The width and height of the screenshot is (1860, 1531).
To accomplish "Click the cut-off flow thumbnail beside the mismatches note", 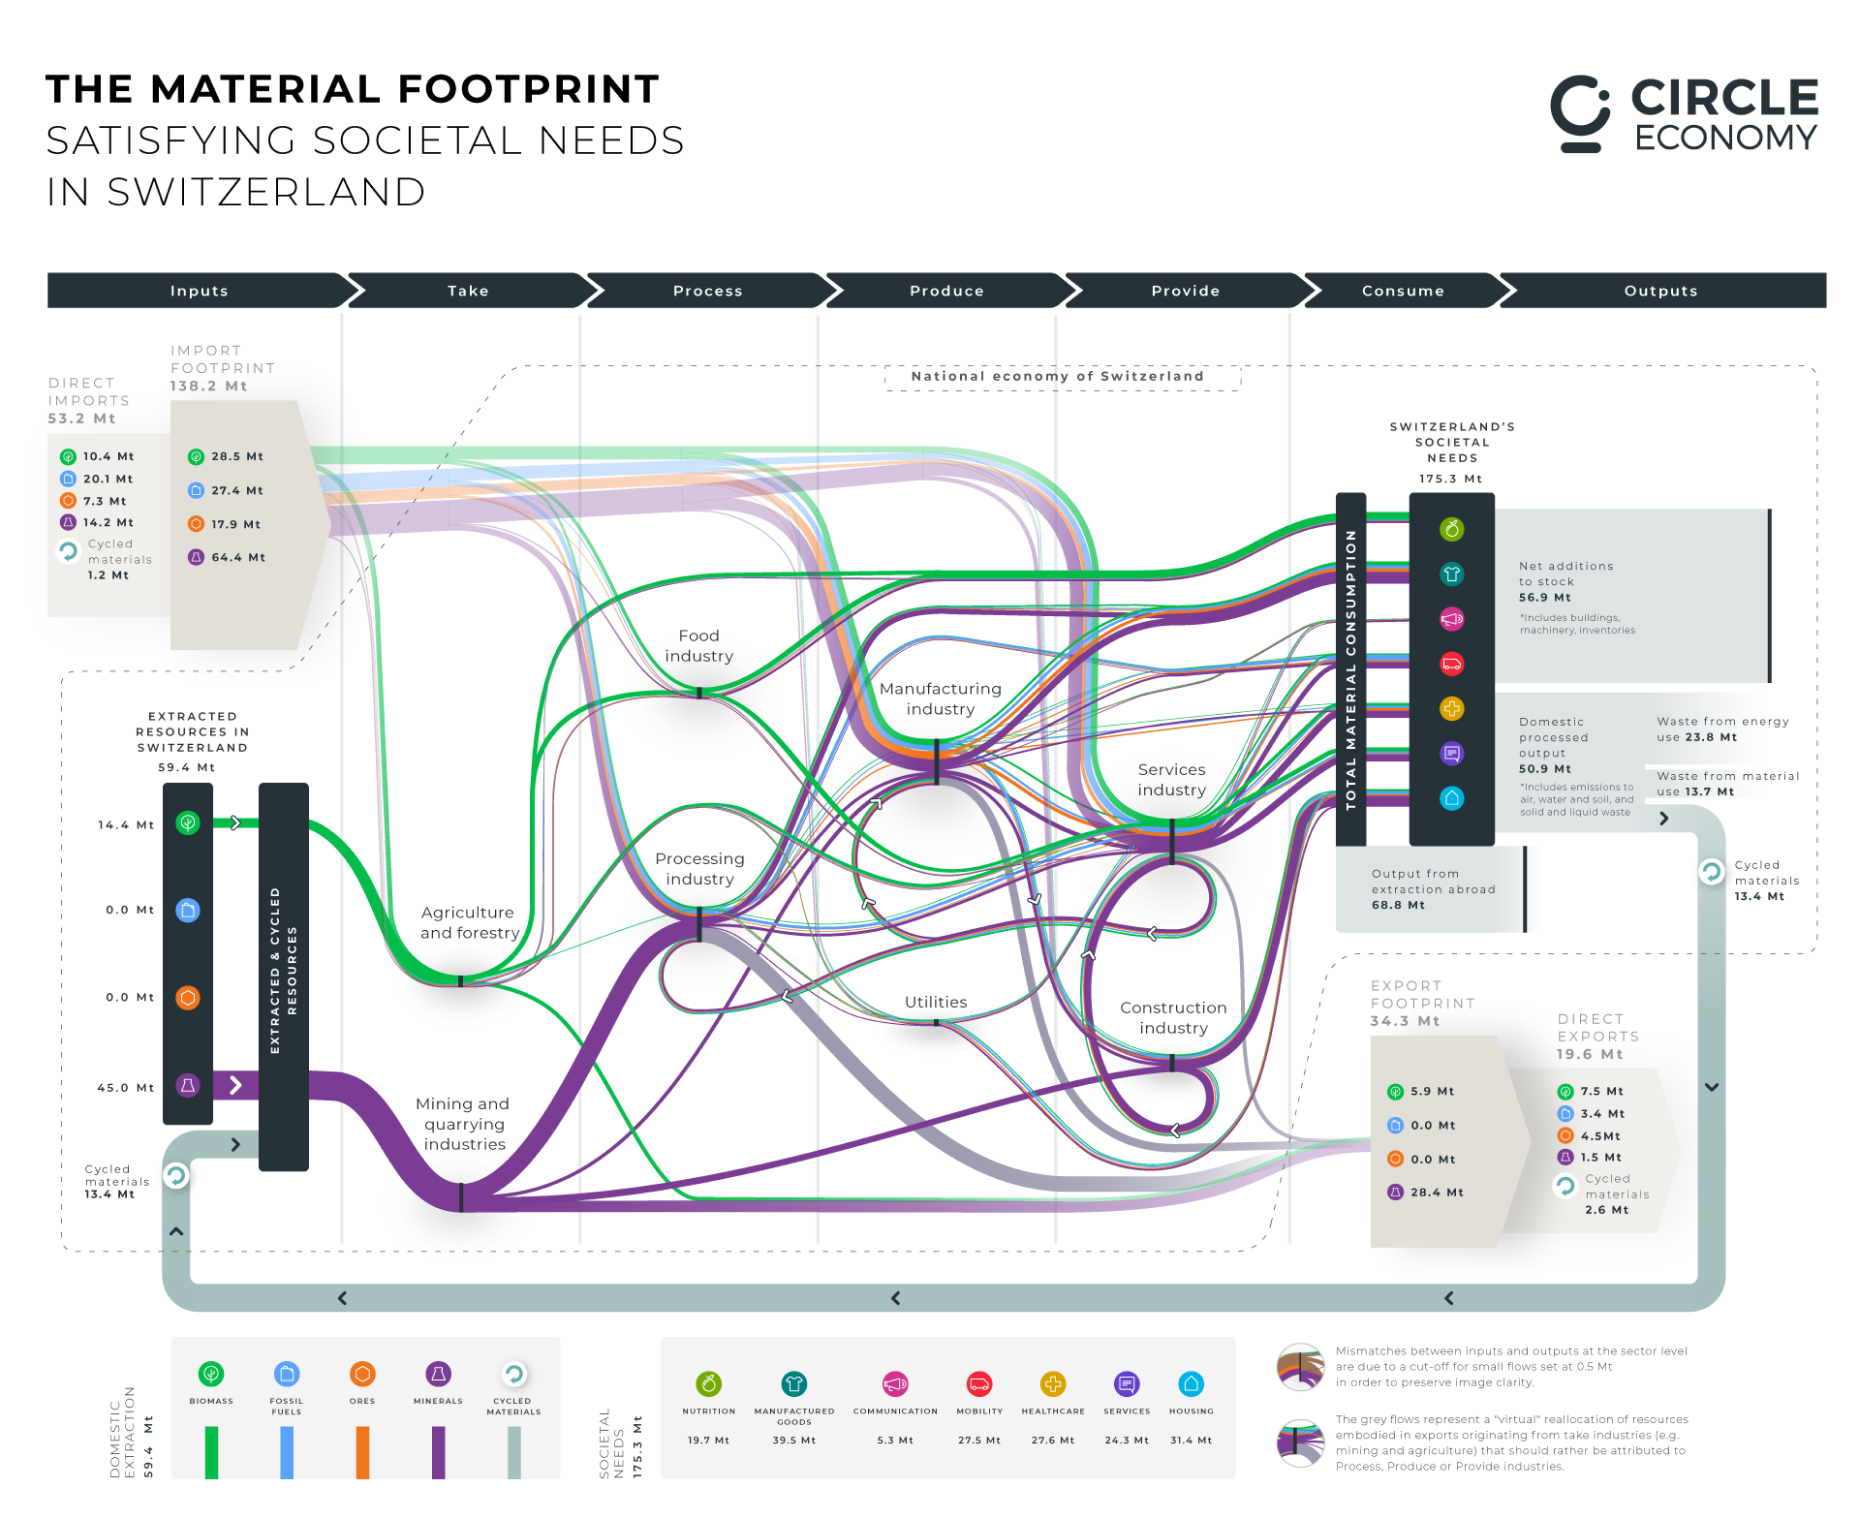I will click(x=1300, y=1367).
